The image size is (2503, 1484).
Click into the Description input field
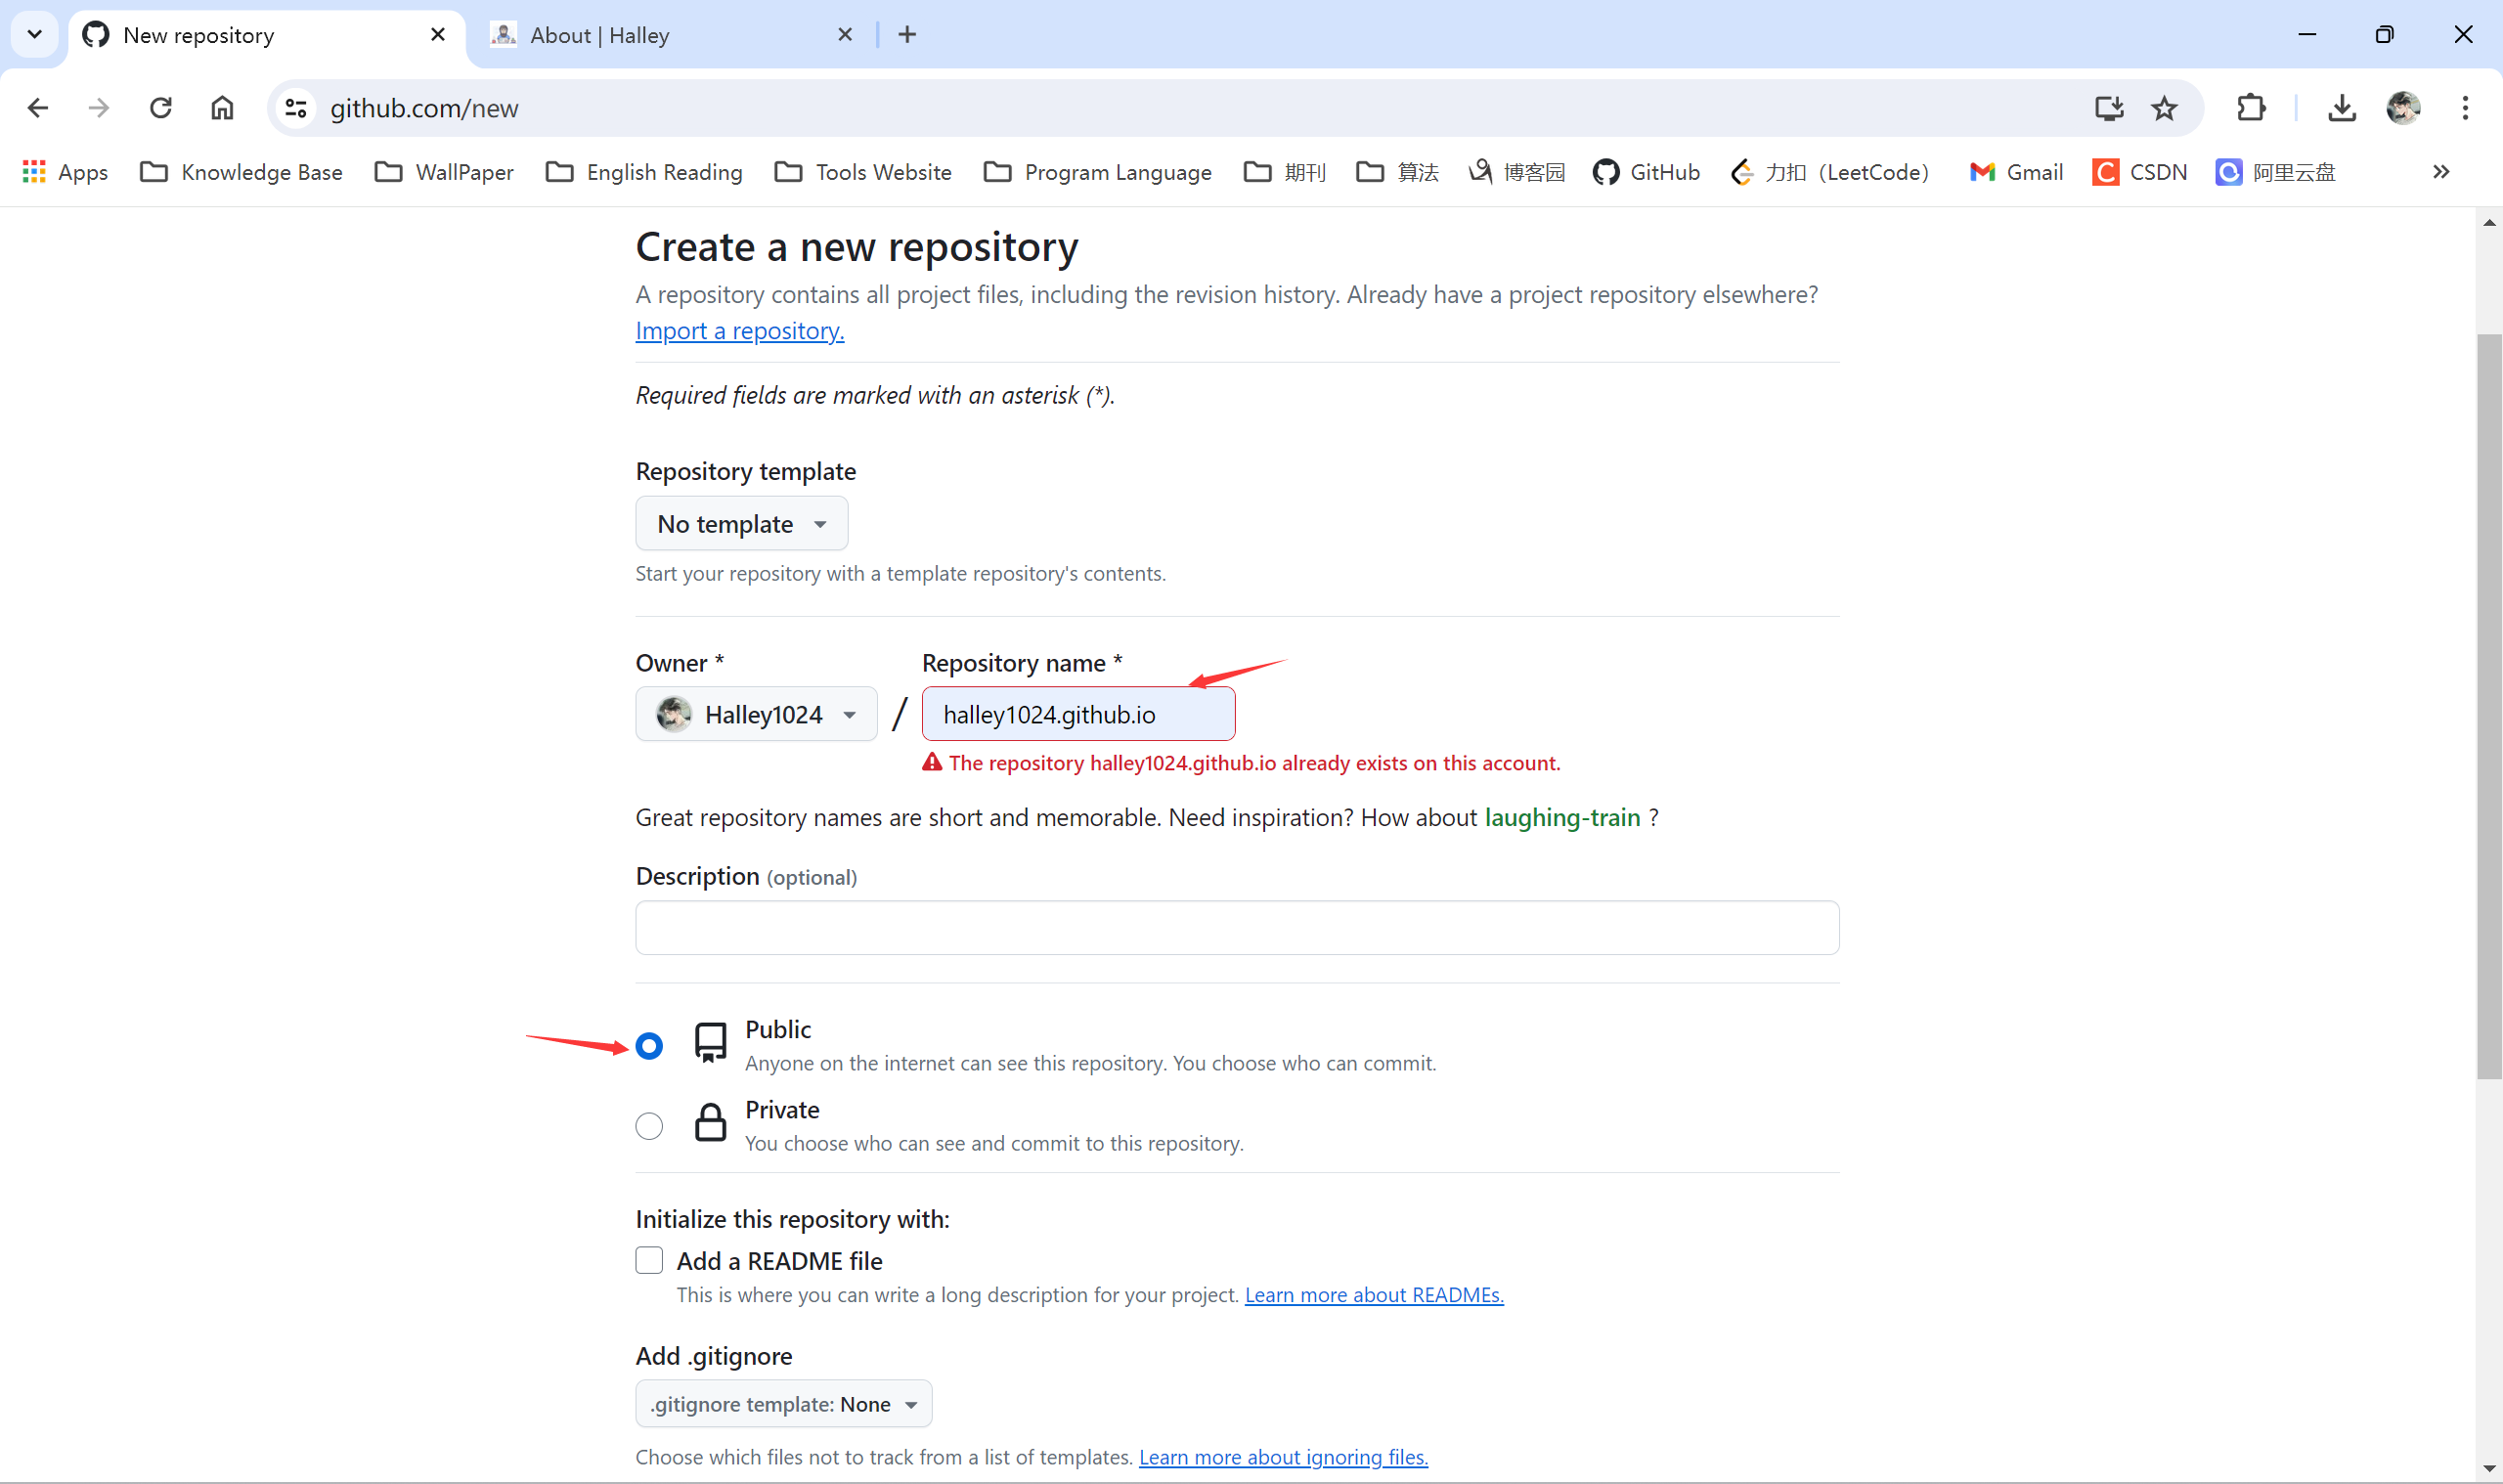(1236, 927)
